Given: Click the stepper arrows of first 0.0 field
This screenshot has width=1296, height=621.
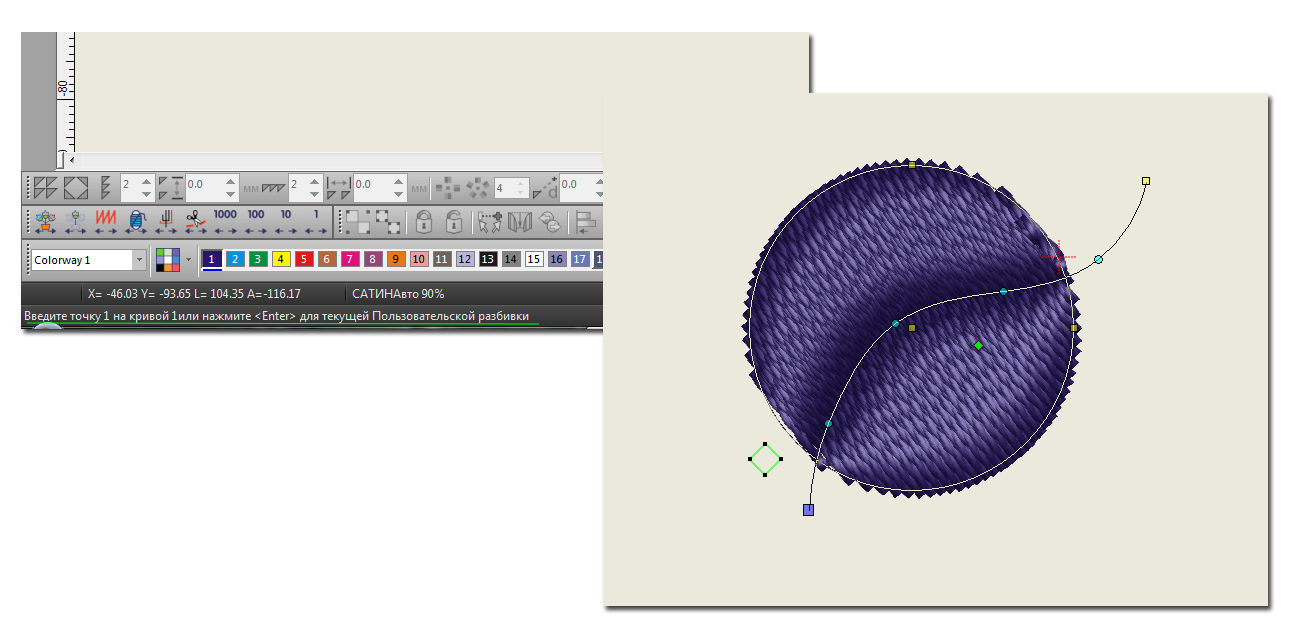Looking at the screenshot, I should (230, 187).
